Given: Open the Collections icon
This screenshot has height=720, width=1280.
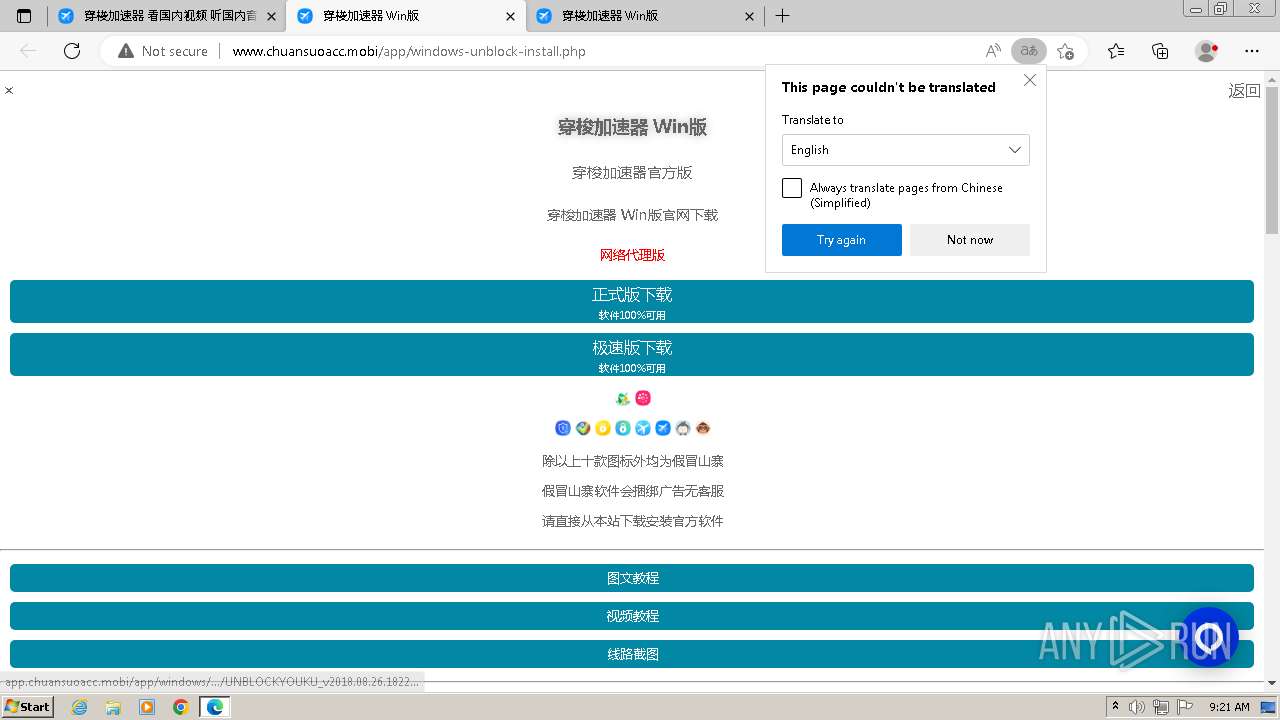Looking at the screenshot, I should pos(1160,51).
